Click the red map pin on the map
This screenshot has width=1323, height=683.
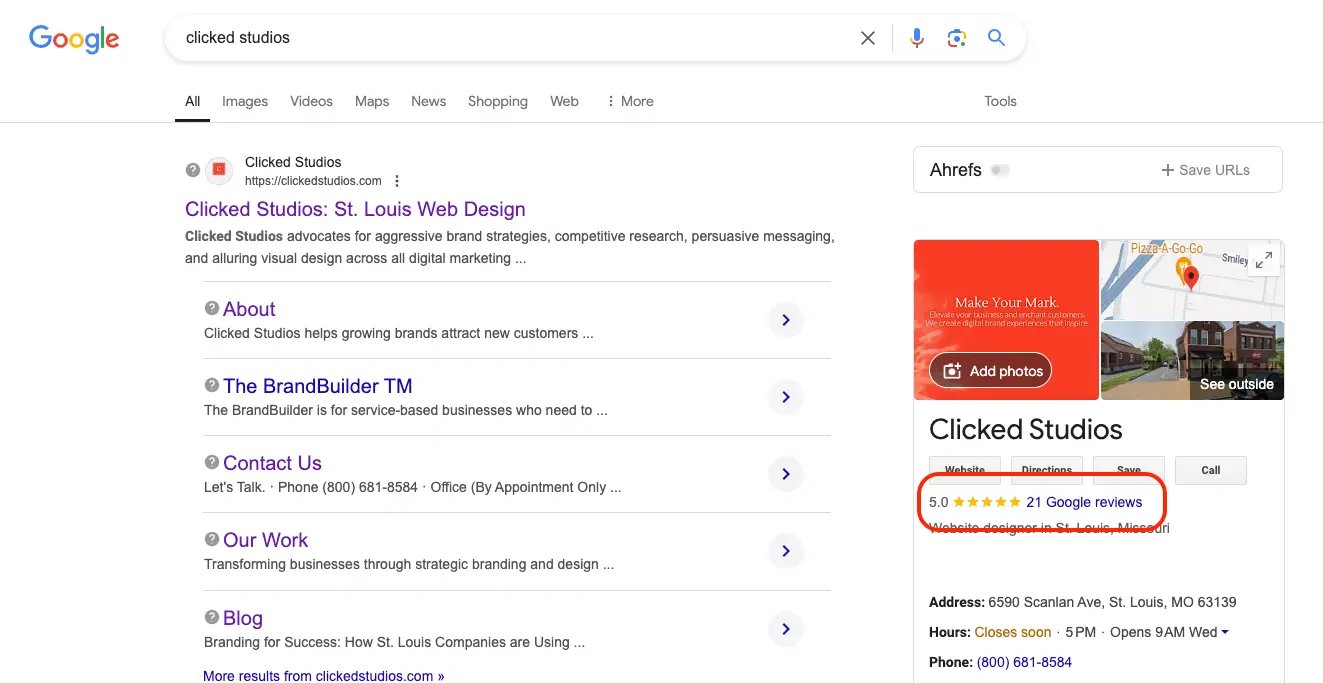(1190, 277)
